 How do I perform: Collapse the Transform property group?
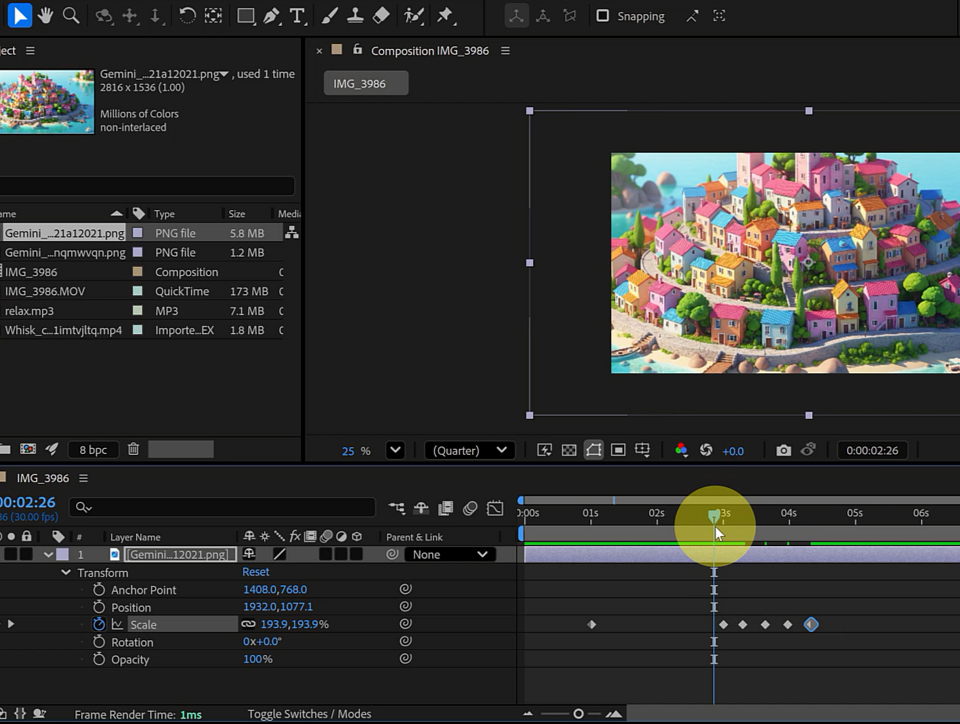[x=66, y=573]
